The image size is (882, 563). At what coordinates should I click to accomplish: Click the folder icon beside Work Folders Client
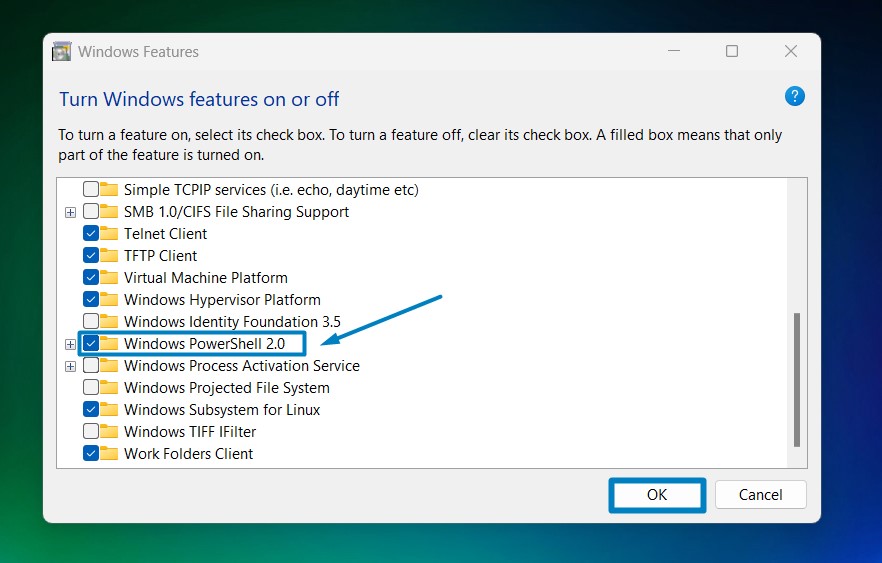[109, 453]
